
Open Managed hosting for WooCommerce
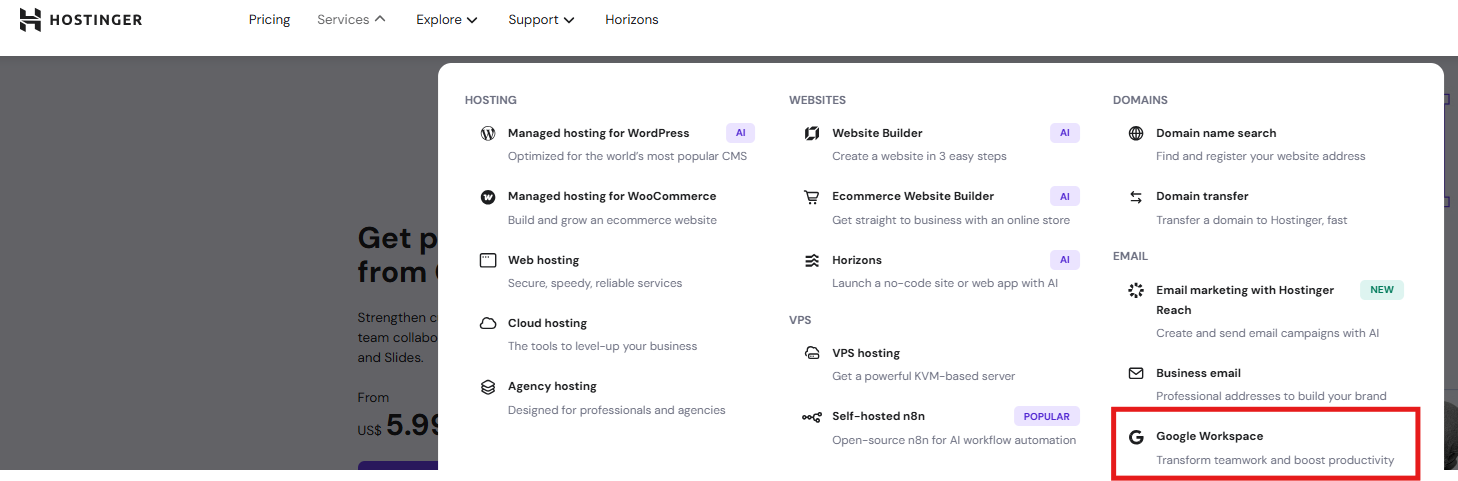click(612, 196)
